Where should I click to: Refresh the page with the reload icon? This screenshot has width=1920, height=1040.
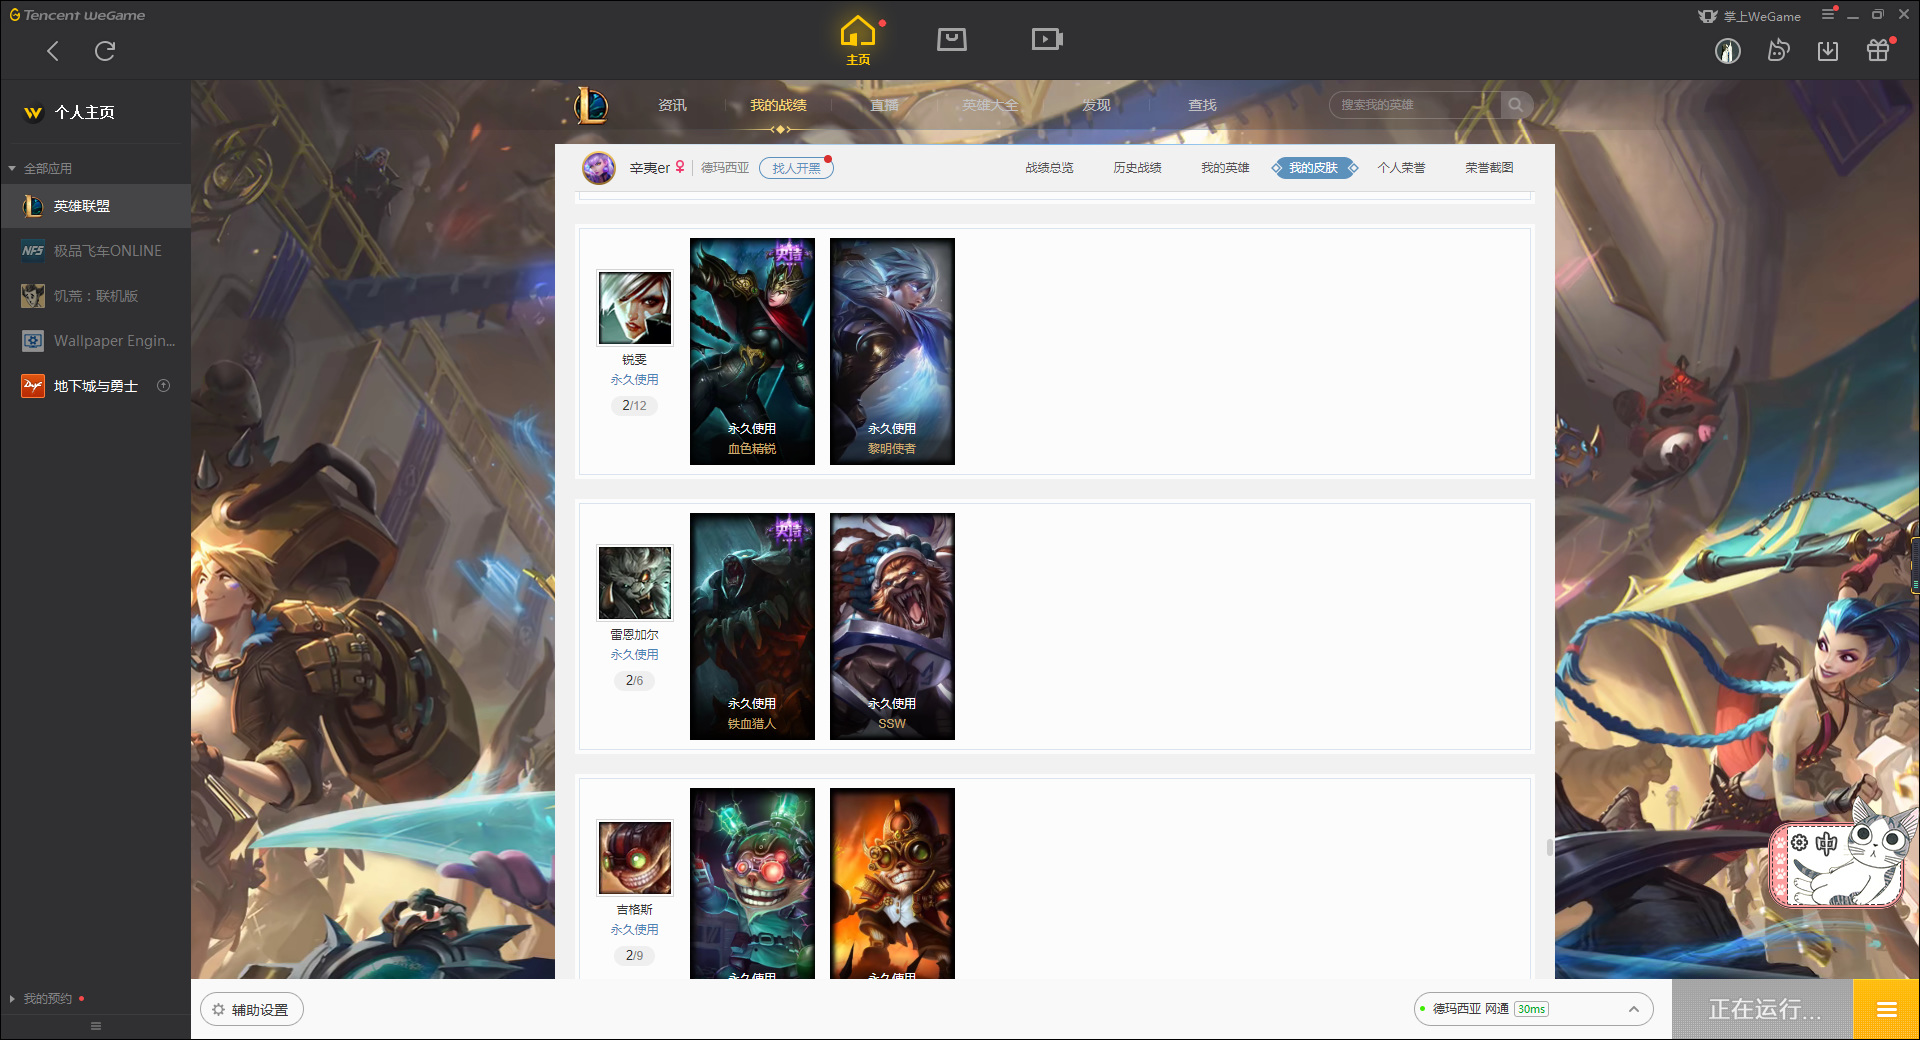pyautogui.click(x=105, y=51)
